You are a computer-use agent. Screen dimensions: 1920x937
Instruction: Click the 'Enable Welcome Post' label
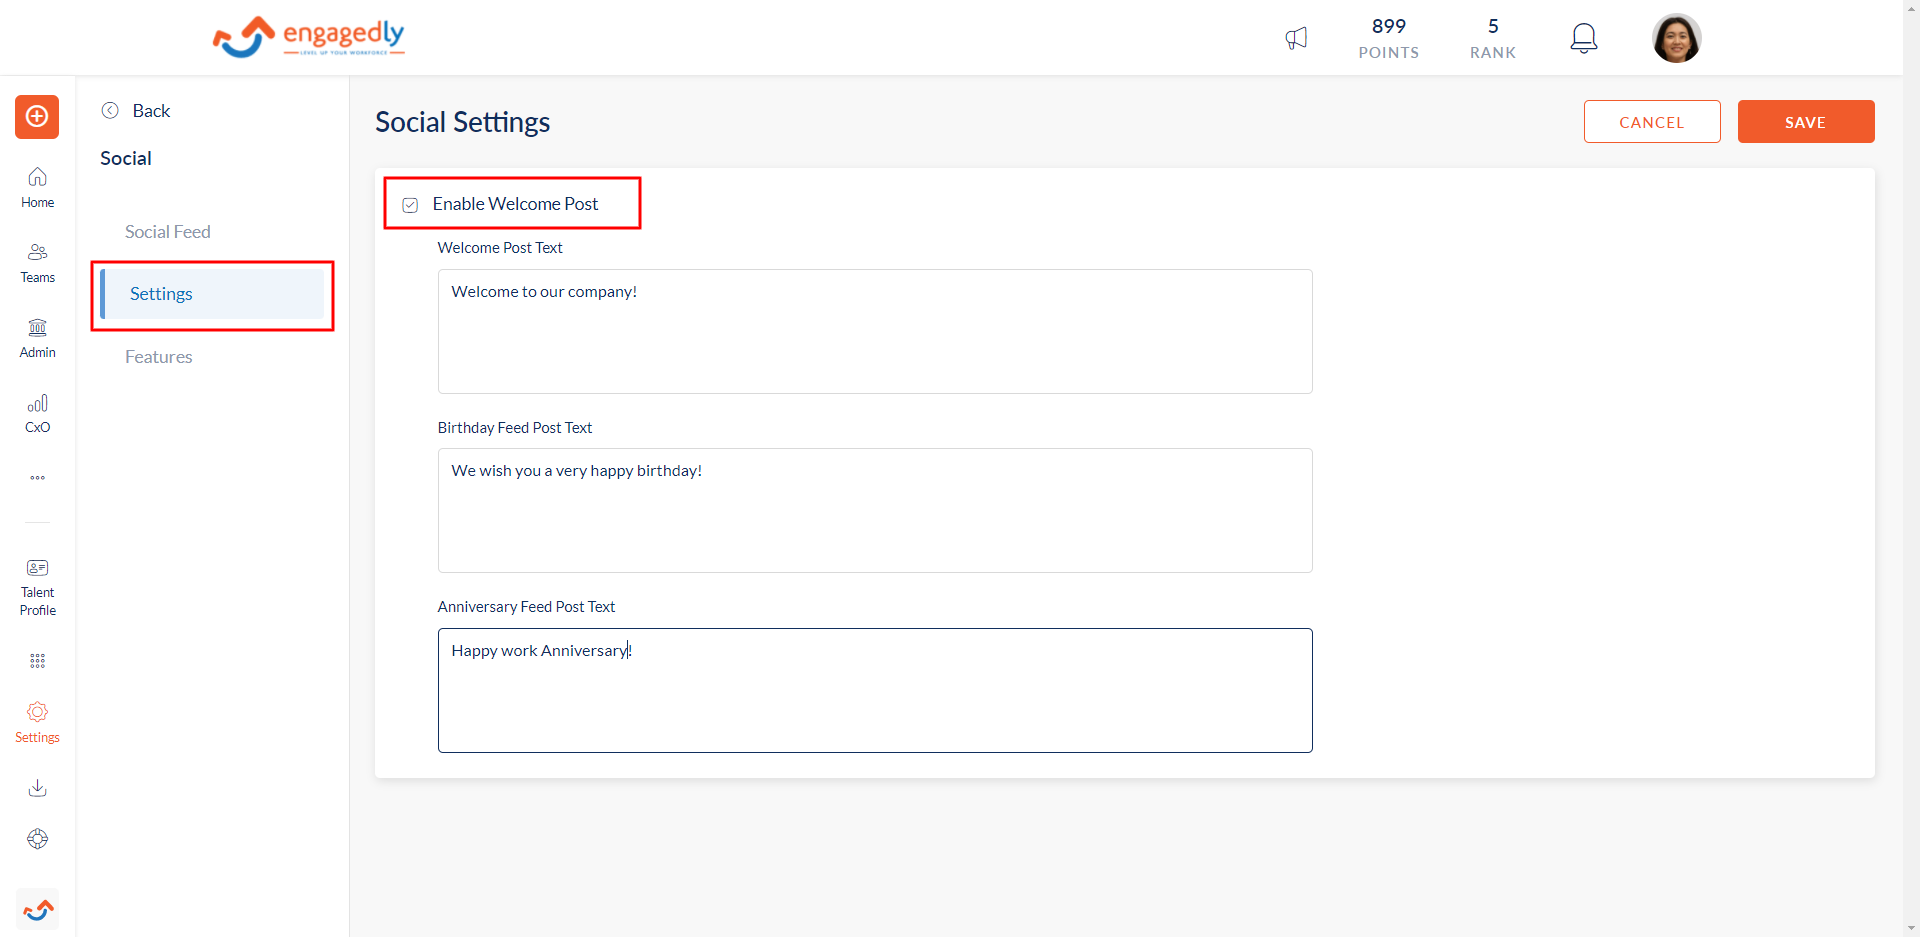(515, 204)
